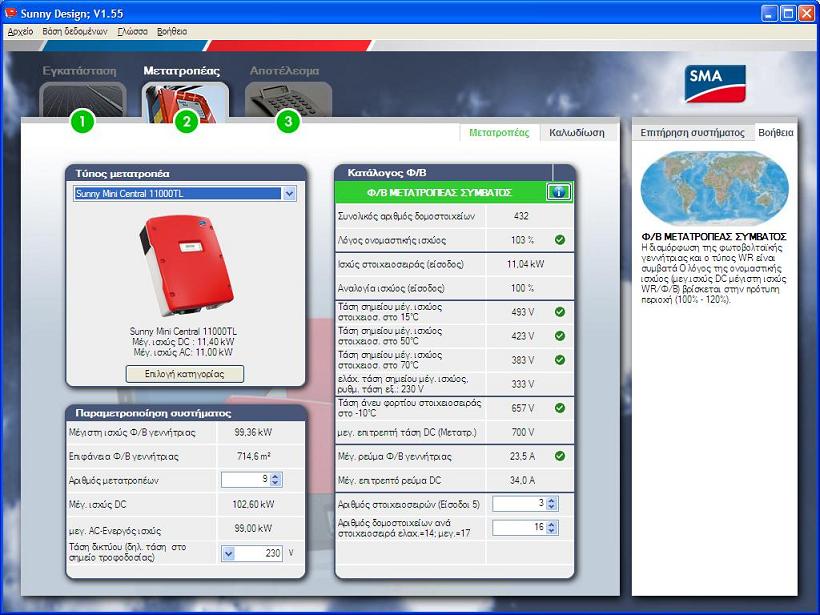Click the PV generator peak power value 99,36 kW
Screen dimensions: 820x615
[x=253, y=432]
